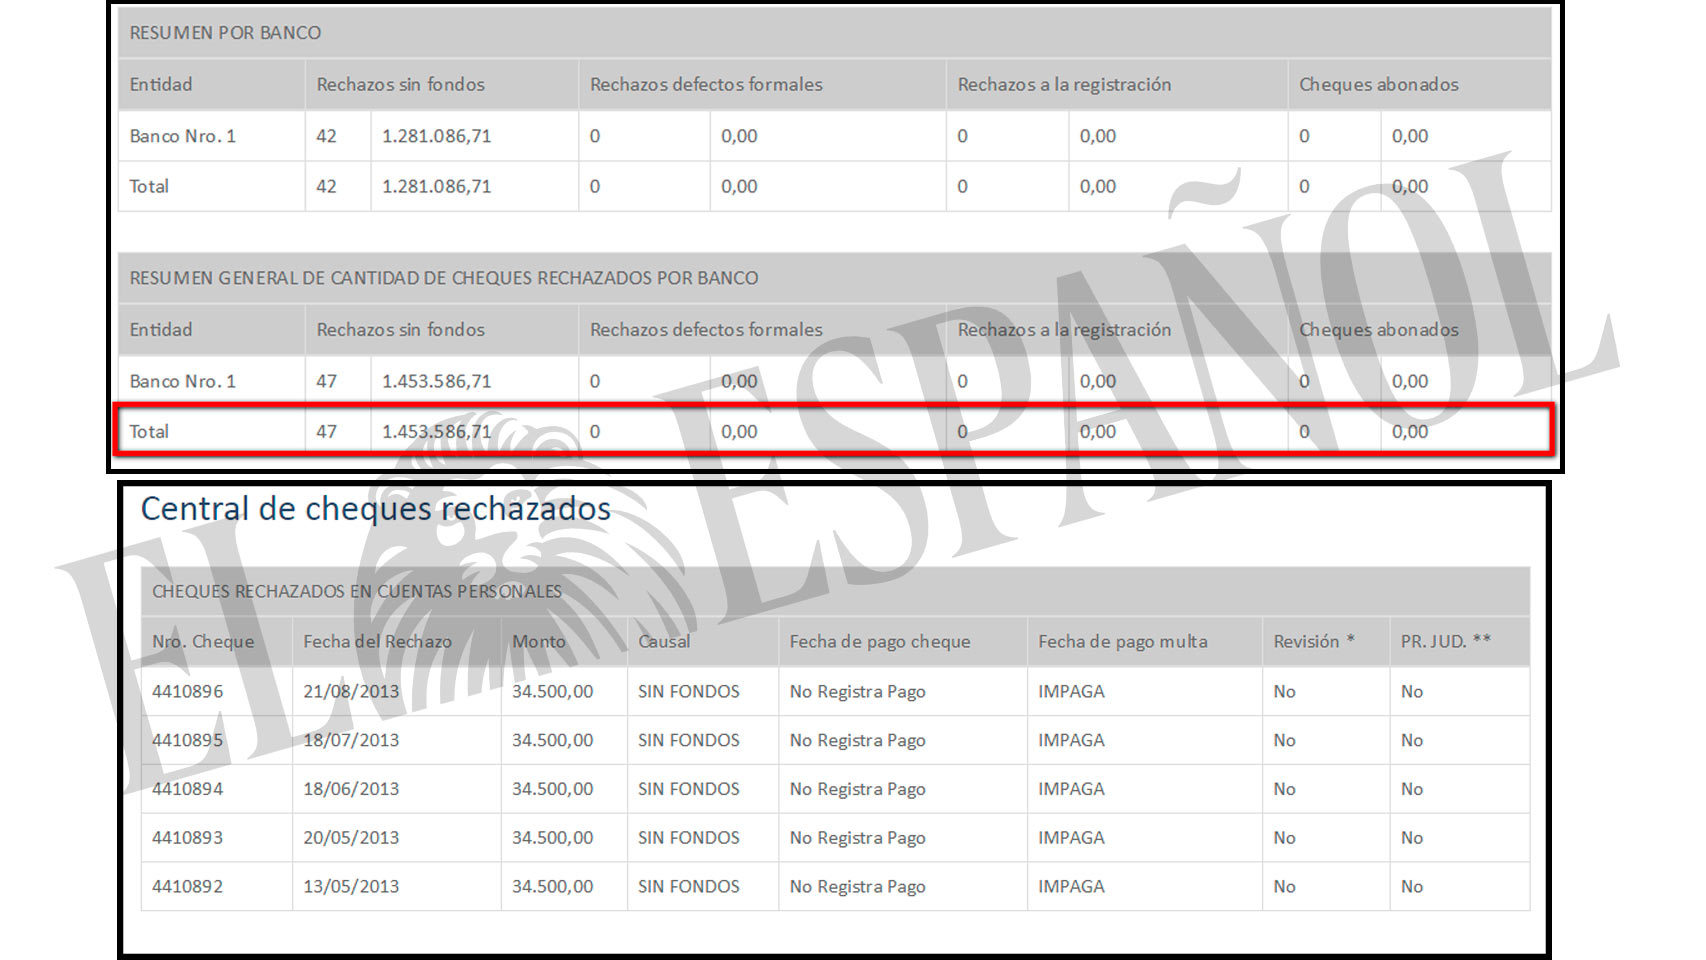Click the CHEQUES RECHAZADOS EN CUENTAS PERSONALES header
This screenshot has height=960, width=1706.
355,591
